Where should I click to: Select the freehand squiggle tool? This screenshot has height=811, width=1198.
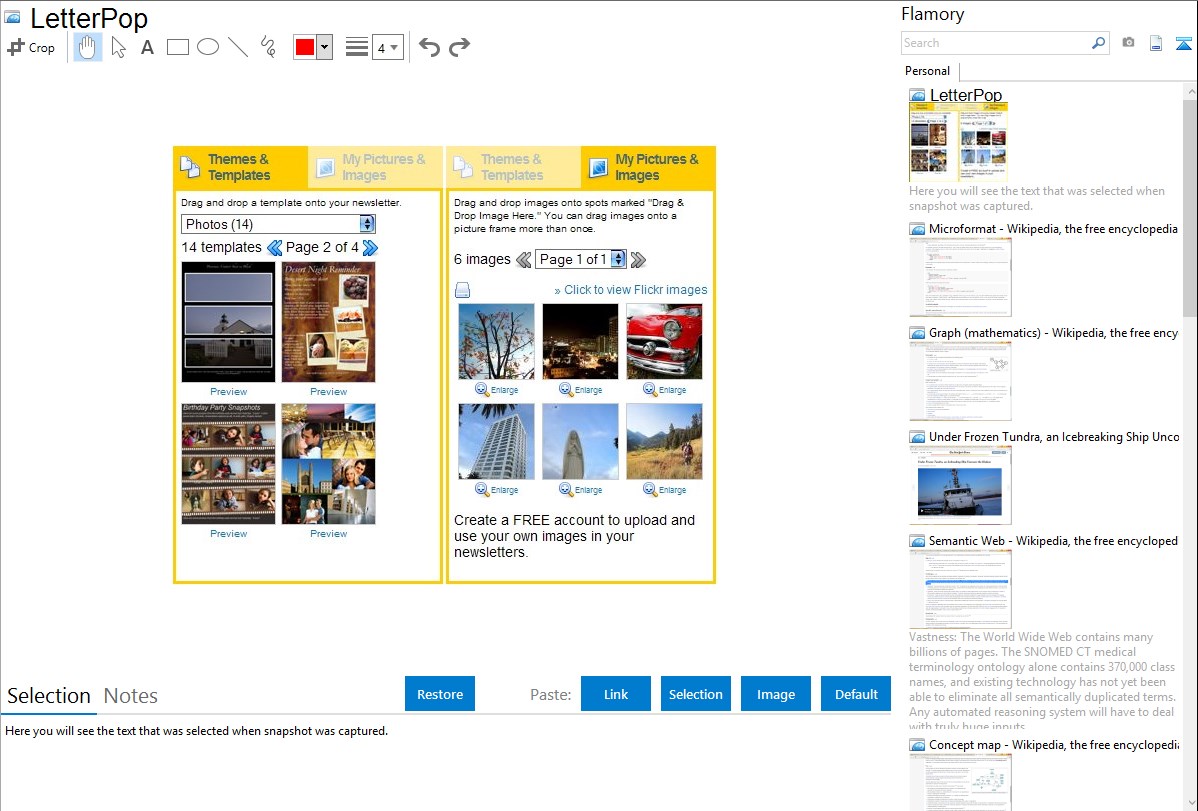(268, 47)
